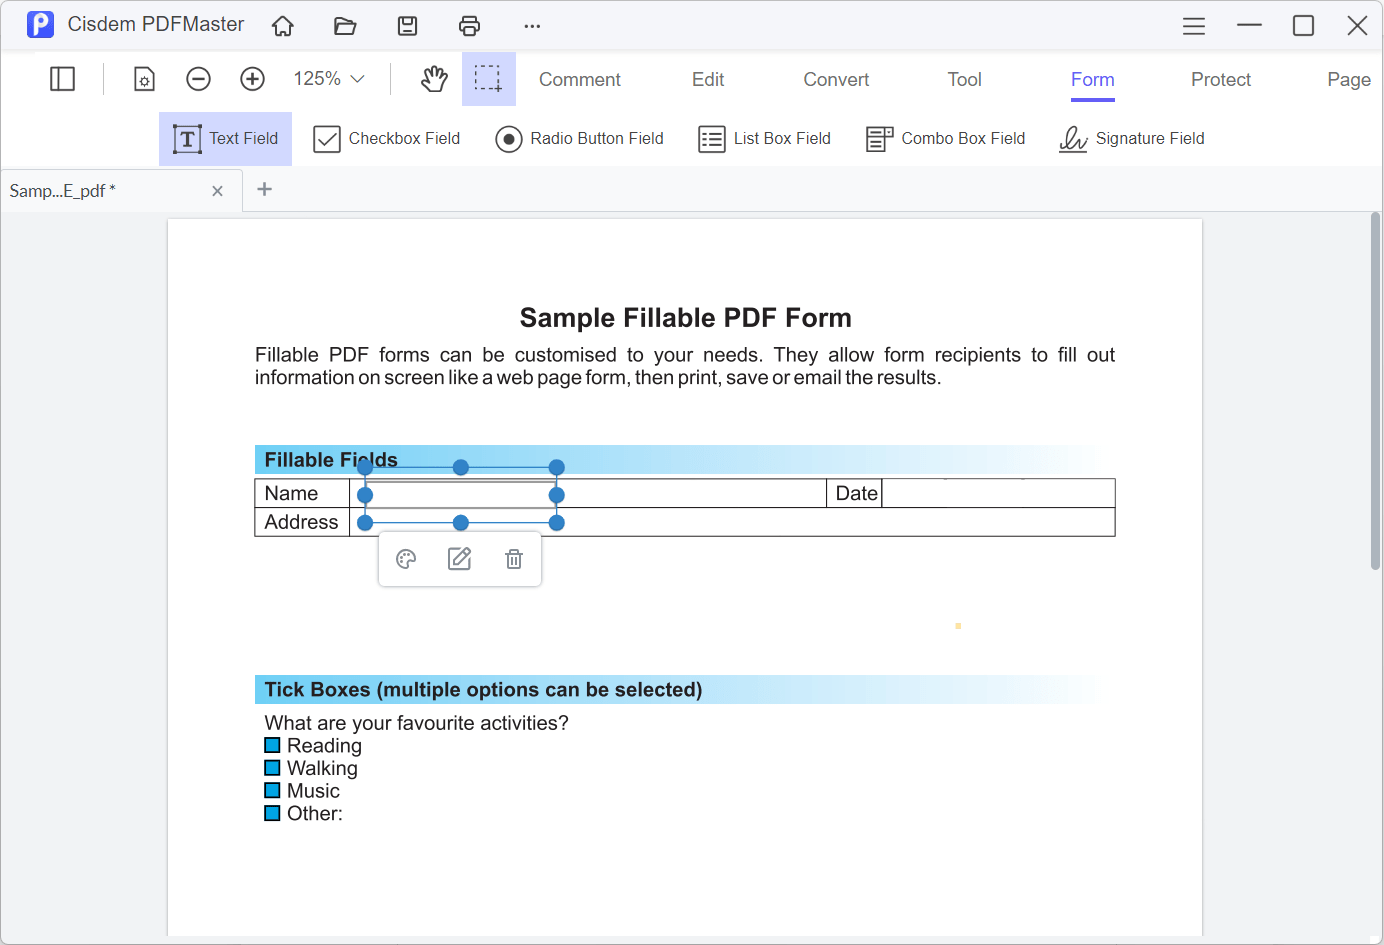The width and height of the screenshot is (1384, 945).
Task: Select the Text Field tool
Action: click(x=226, y=139)
